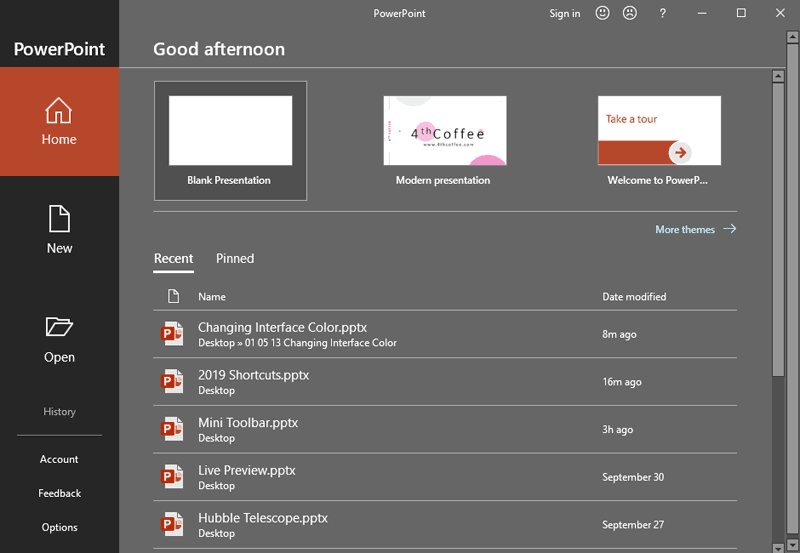This screenshot has height=553, width=800.
Task: Click PowerPoint file icon for Mini Toolbar.pptx
Action: [x=172, y=429]
